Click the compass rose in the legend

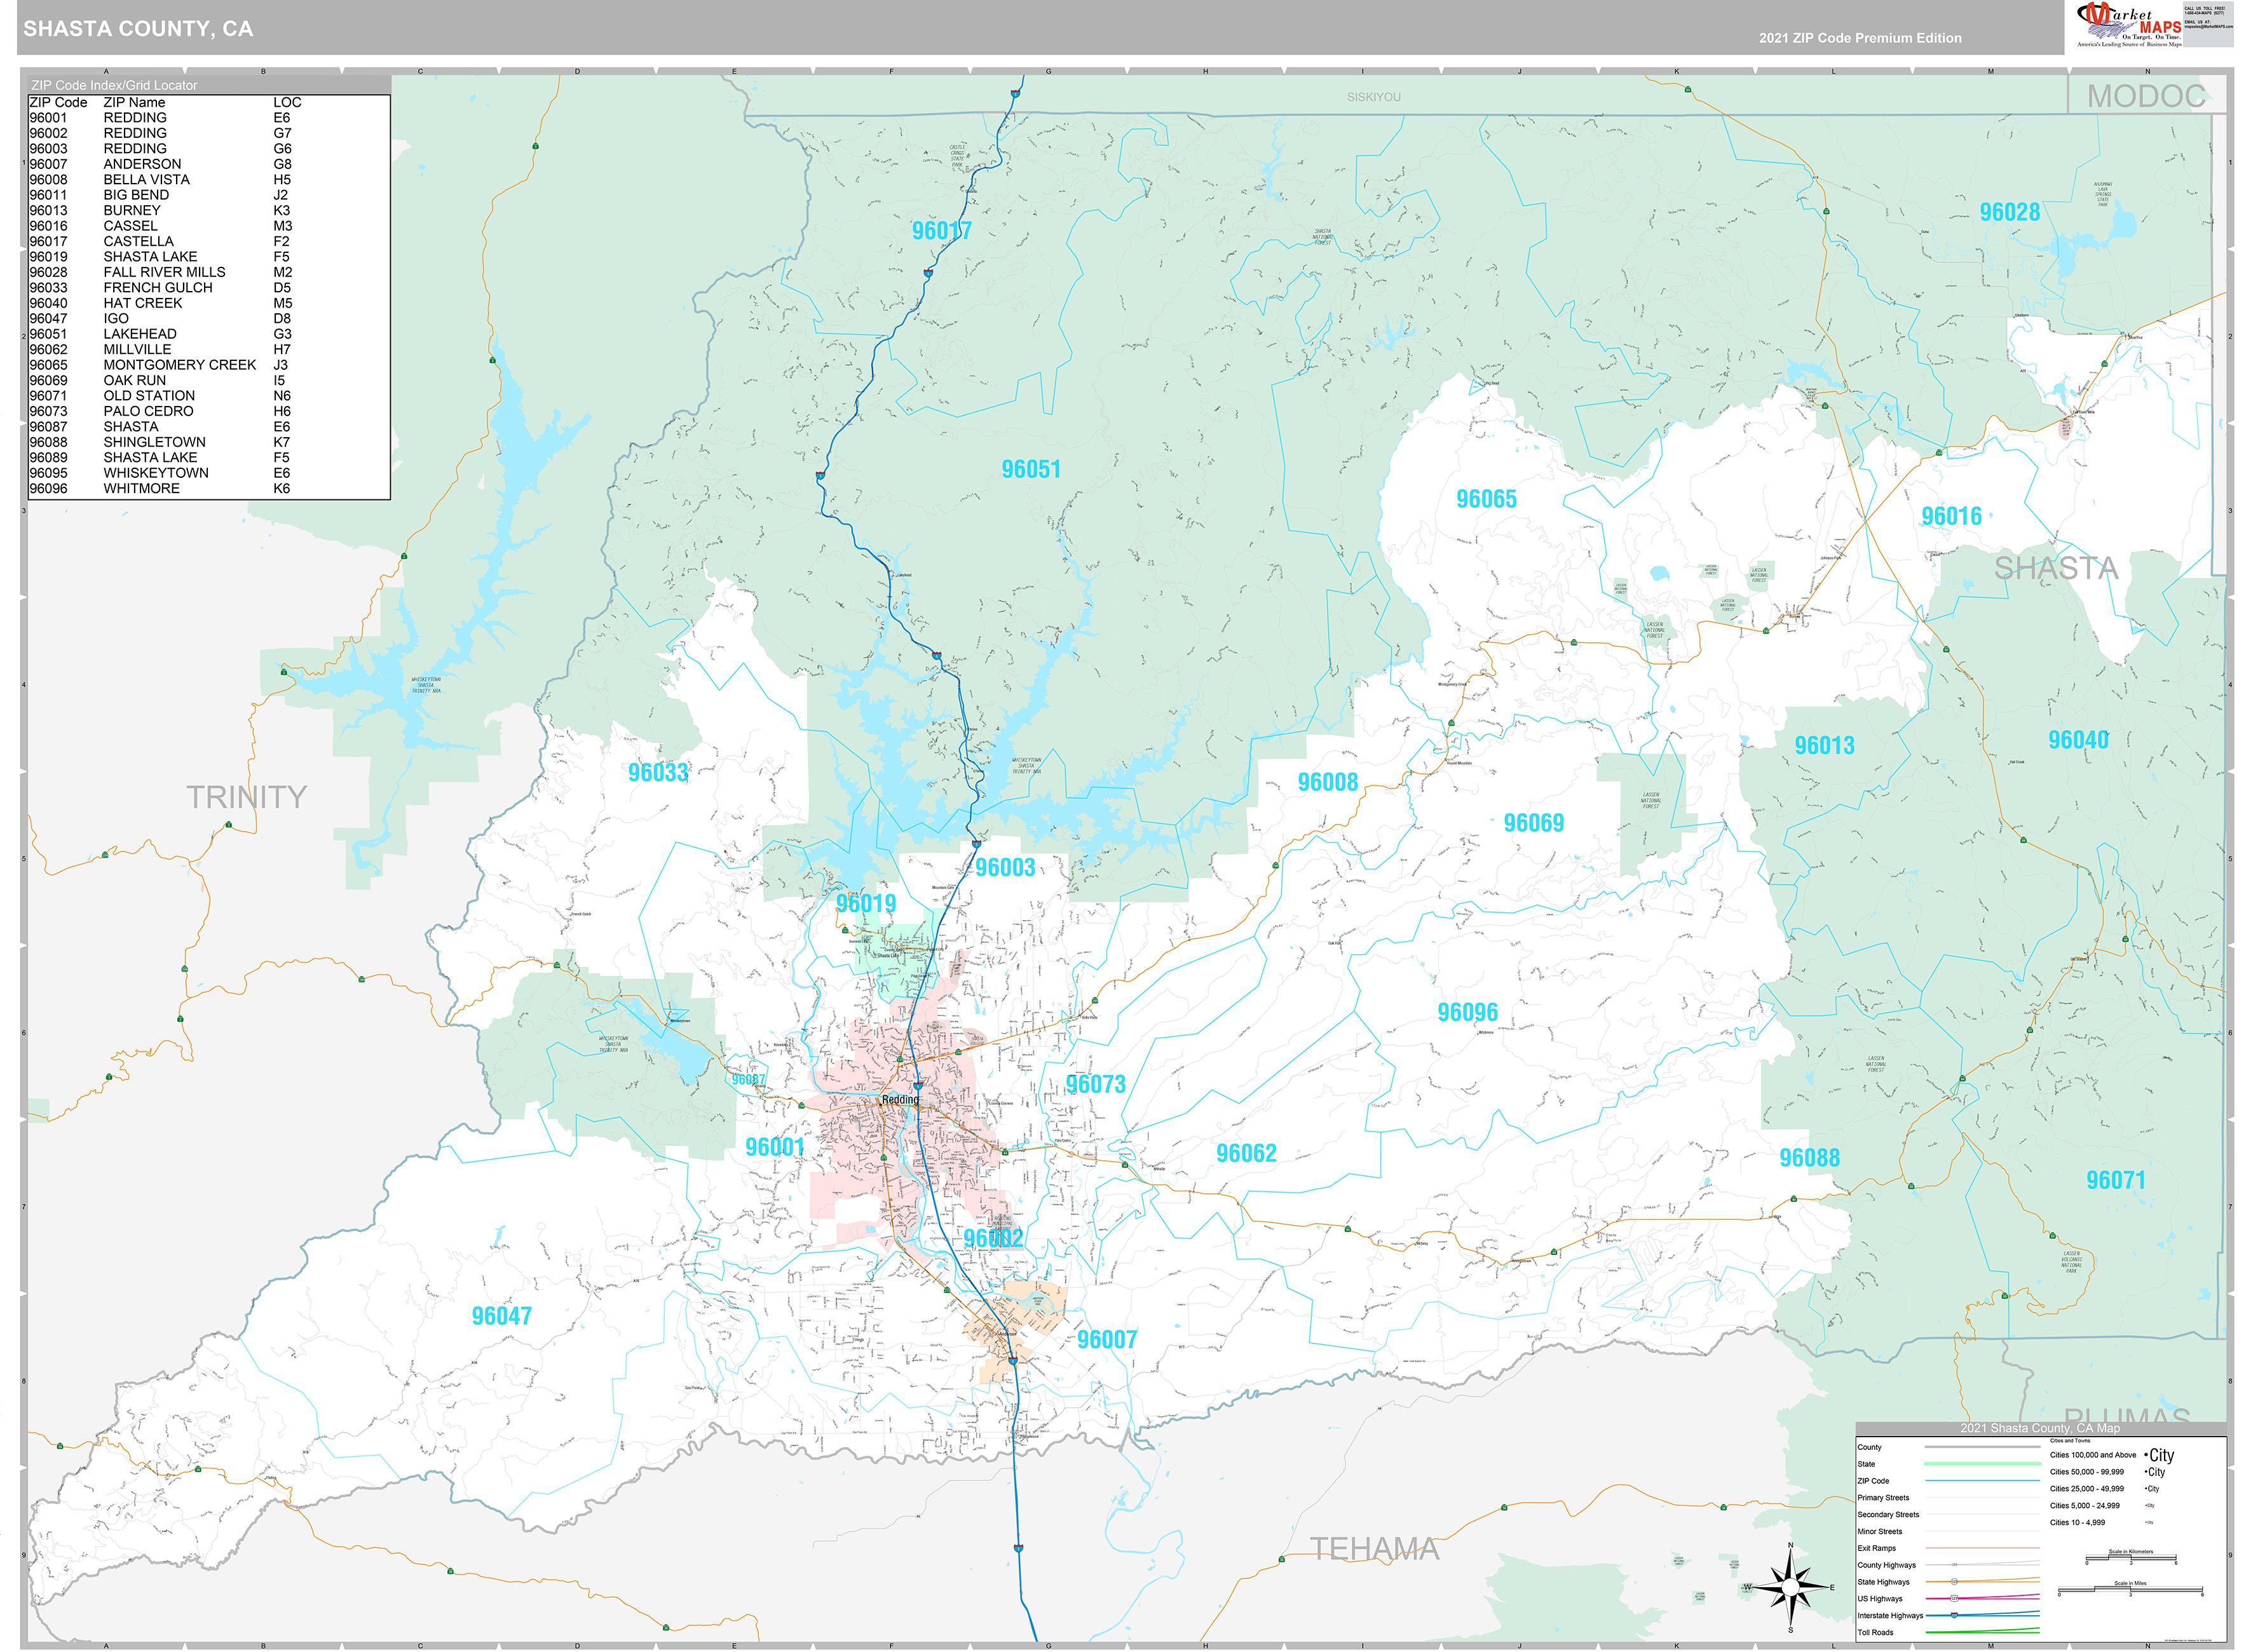click(1790, 1587)
